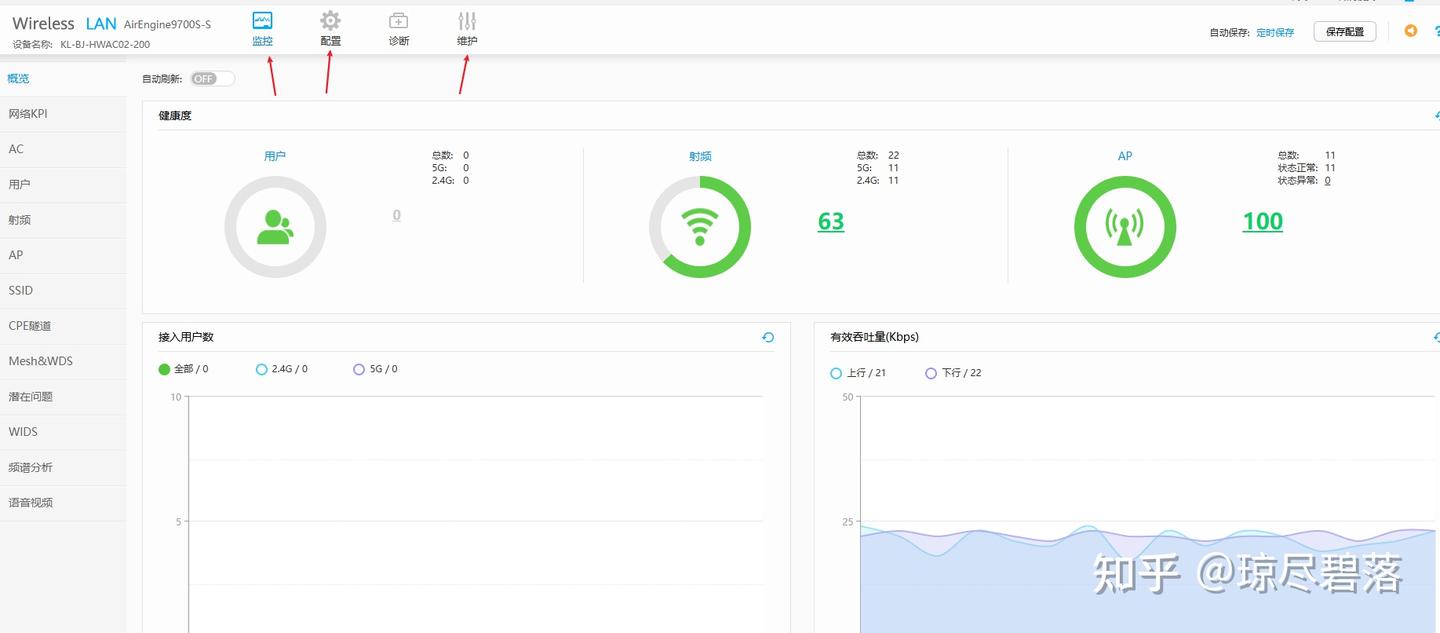Screen dimensions: 1440x633
Task: Open the 监控 monitoring icon
Action: 262,21
